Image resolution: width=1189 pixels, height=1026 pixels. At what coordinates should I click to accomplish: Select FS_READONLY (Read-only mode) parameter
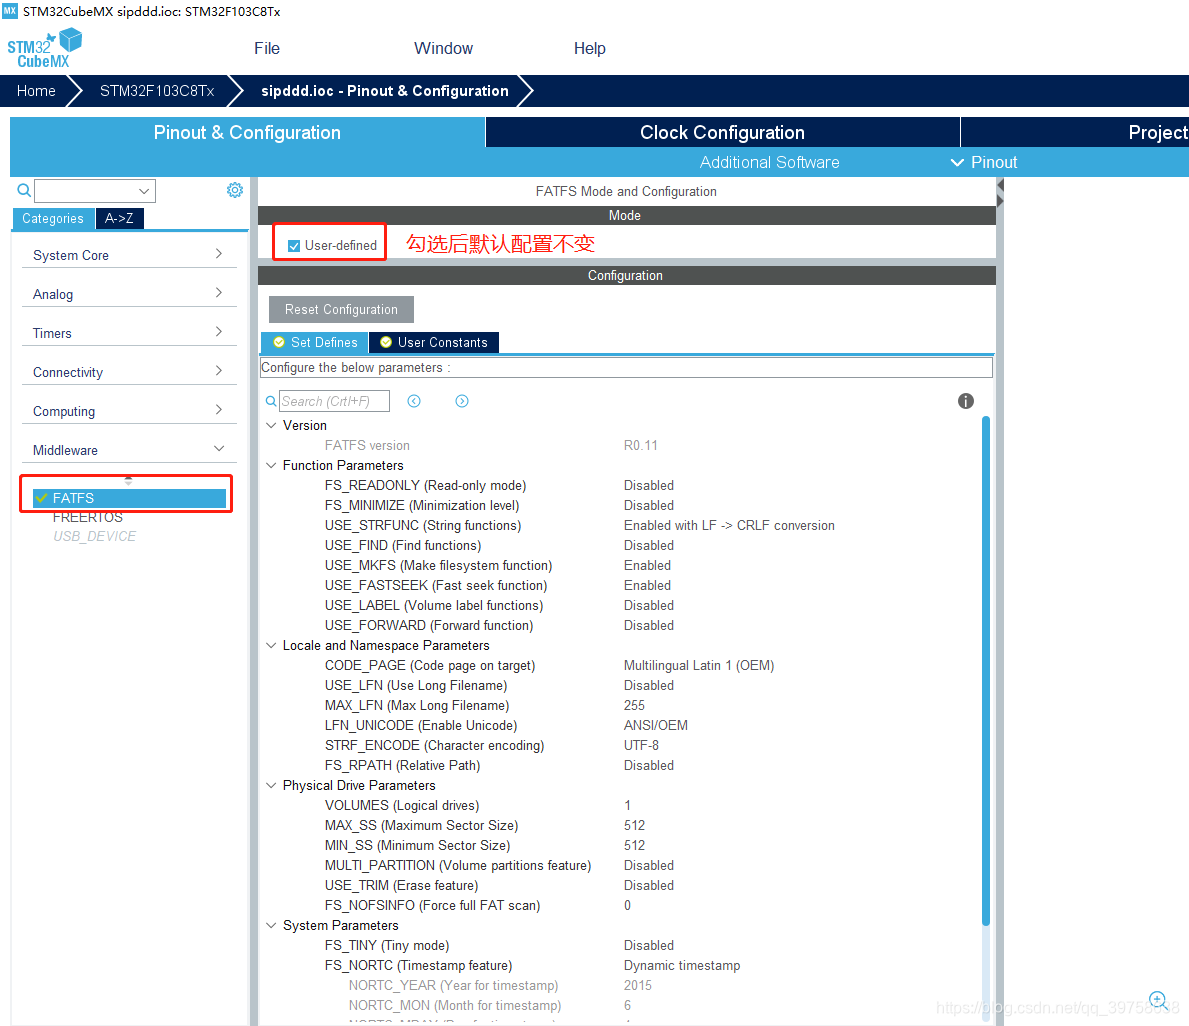[425, 485]
